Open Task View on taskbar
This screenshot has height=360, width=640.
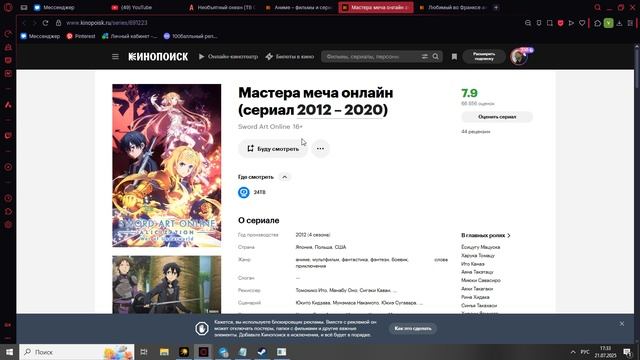pos(144,352)
